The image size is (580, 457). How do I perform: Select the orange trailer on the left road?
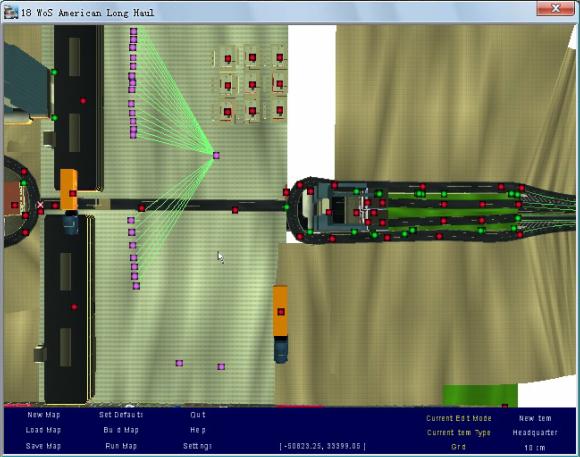69,190
